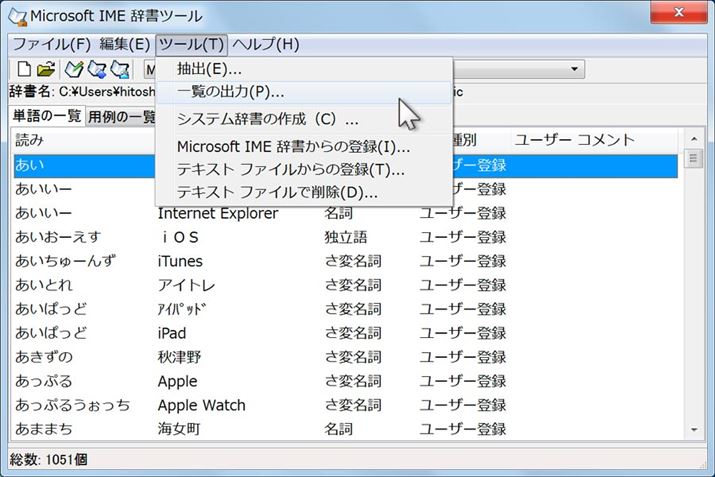715x477 pixels.
Task: Choose 抽出(E)... from the menu
Action: [304, 69]
